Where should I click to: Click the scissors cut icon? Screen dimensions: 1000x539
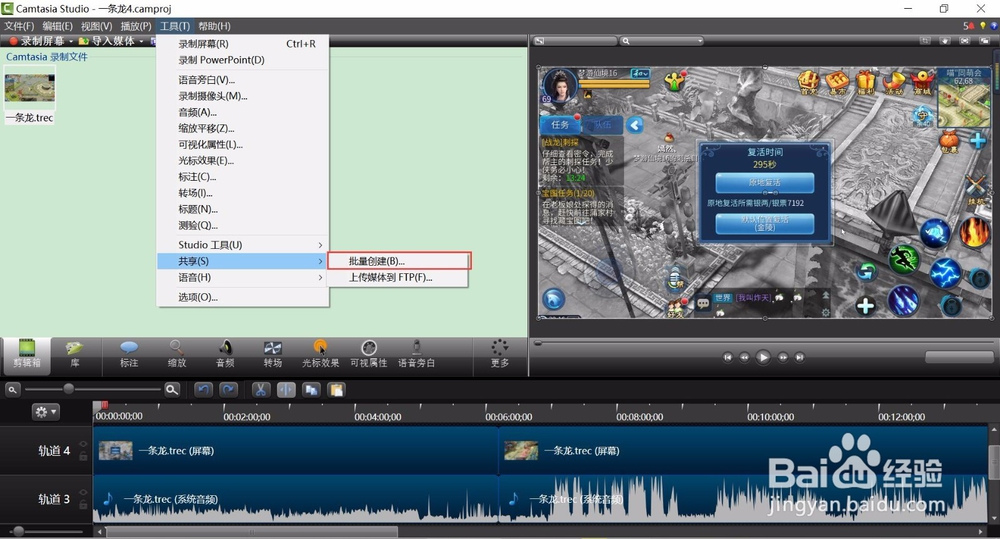point(260,390)
